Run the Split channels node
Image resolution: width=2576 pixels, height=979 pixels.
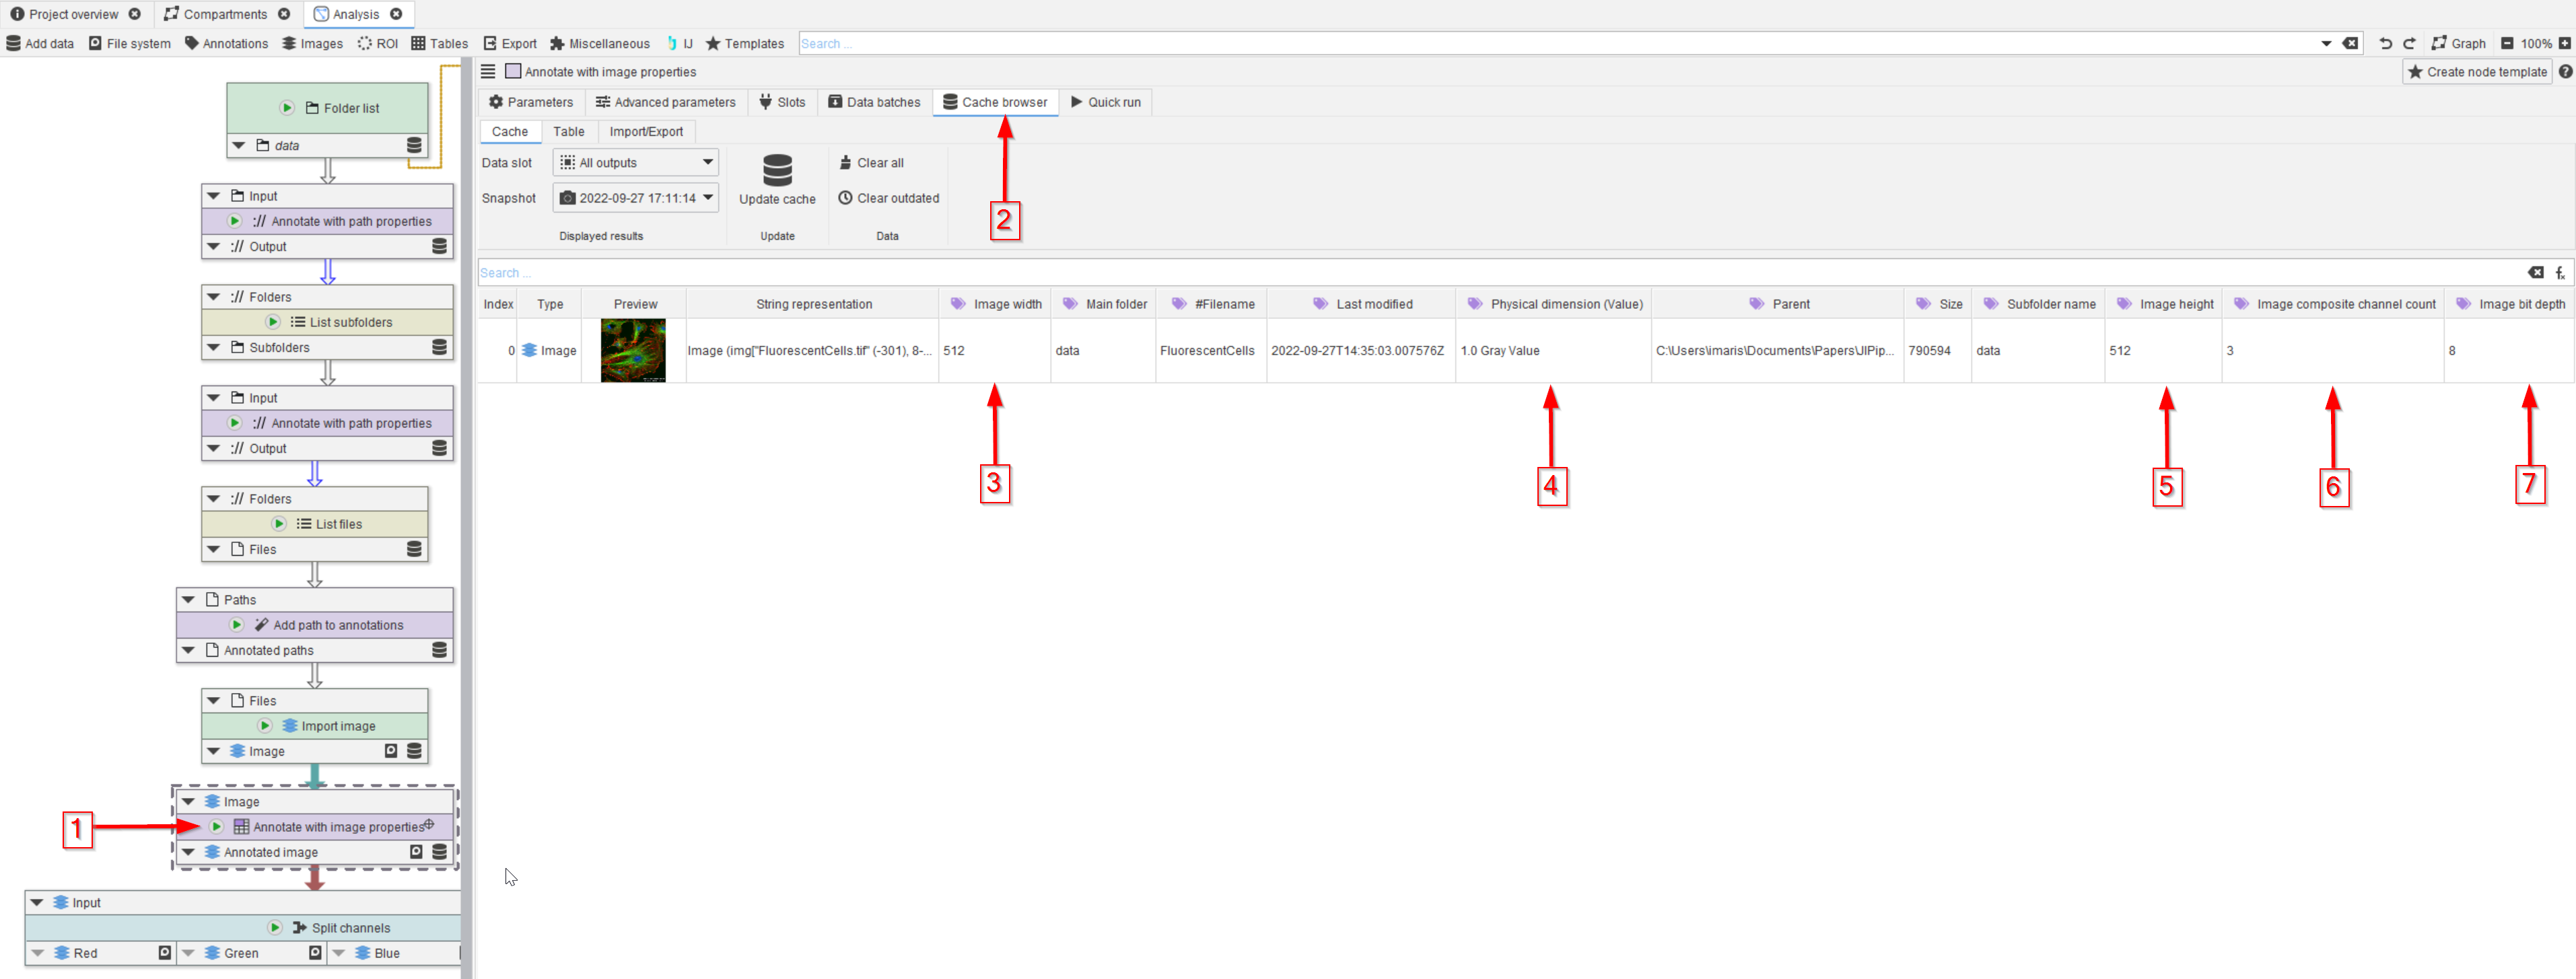(275, 928)
